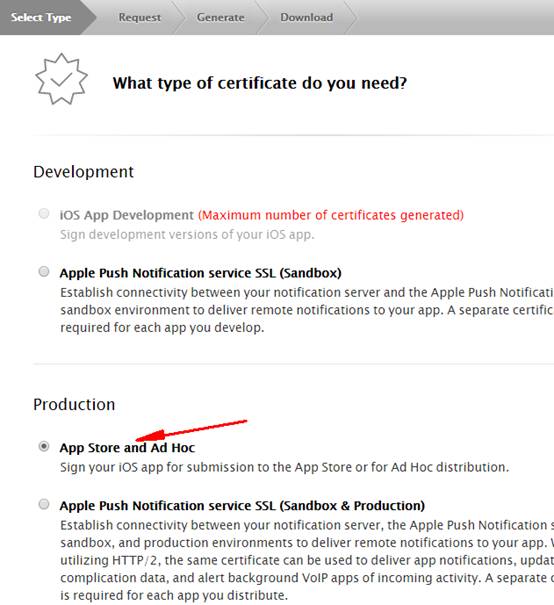The width and height of the screenshot is (554, 605).
Task: Click the iOS App Development label text
Action: point(127,215)
